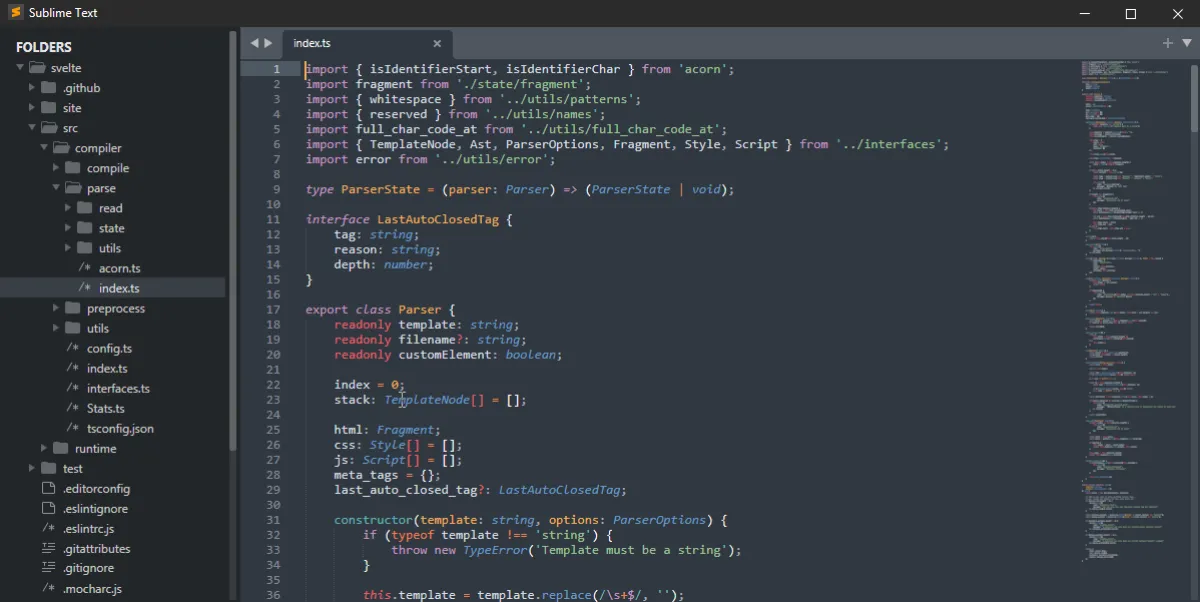The height and width of the screenshot is (602, 1200).
Task: Click the state folder icon
Action: tap(84, 228)
